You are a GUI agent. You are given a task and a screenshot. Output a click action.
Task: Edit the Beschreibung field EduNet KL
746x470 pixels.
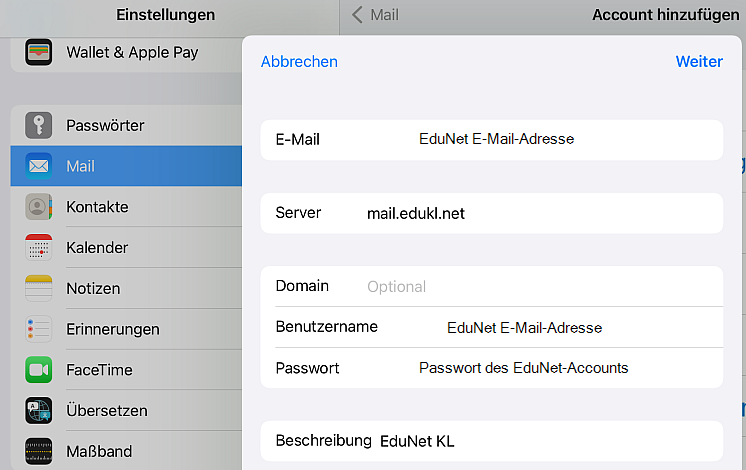pyautogui.click(x=492, y=441)
